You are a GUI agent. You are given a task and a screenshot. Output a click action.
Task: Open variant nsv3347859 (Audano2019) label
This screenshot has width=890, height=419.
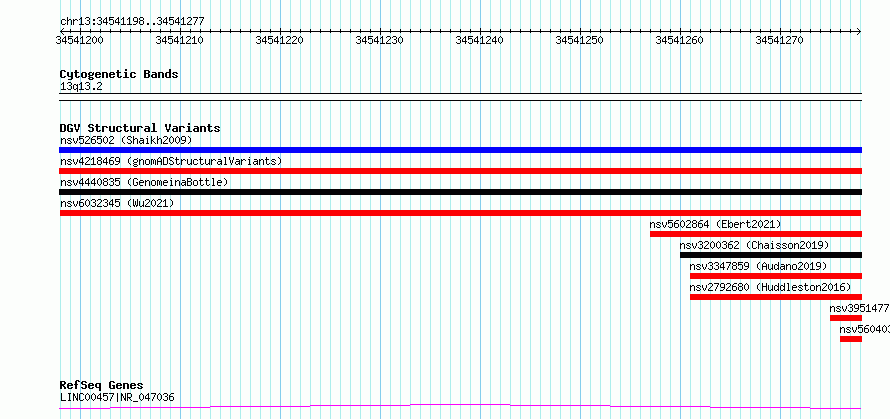coord(758,266)
